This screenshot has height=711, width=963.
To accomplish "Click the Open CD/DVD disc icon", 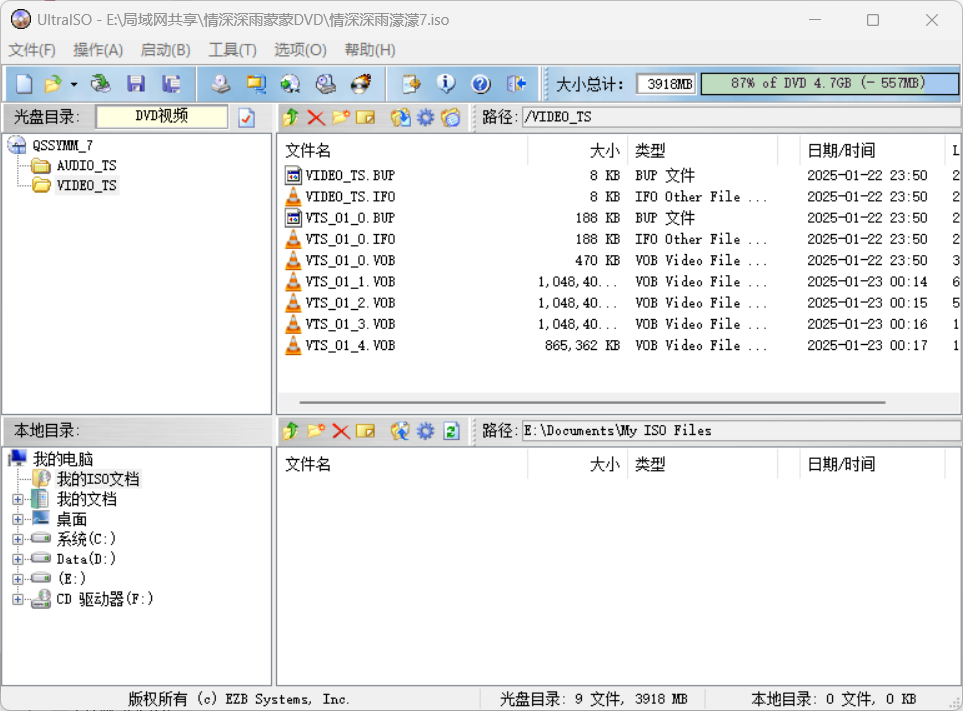I will click(100, 84).
